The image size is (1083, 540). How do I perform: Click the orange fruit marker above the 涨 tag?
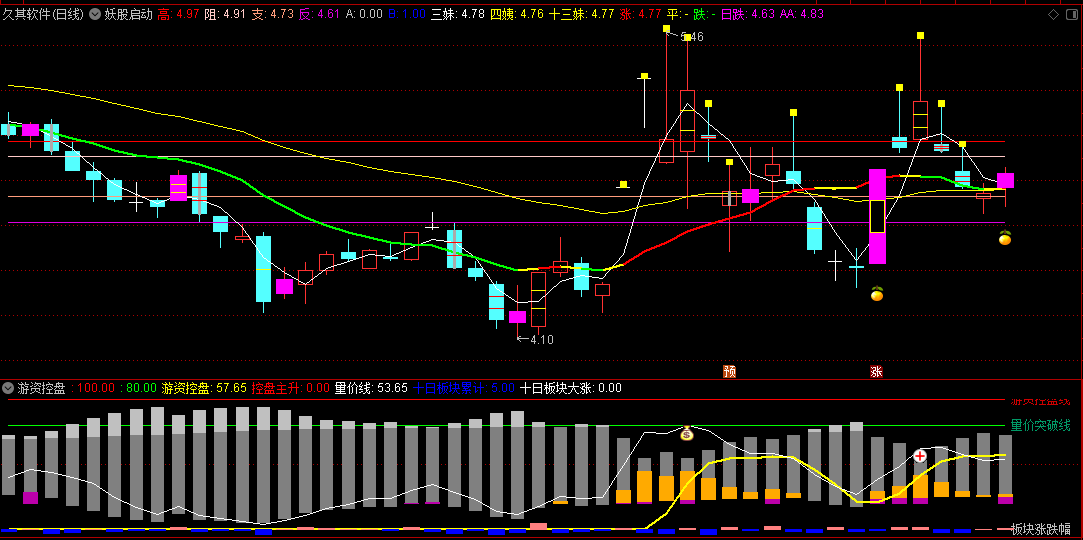point(877,294)
